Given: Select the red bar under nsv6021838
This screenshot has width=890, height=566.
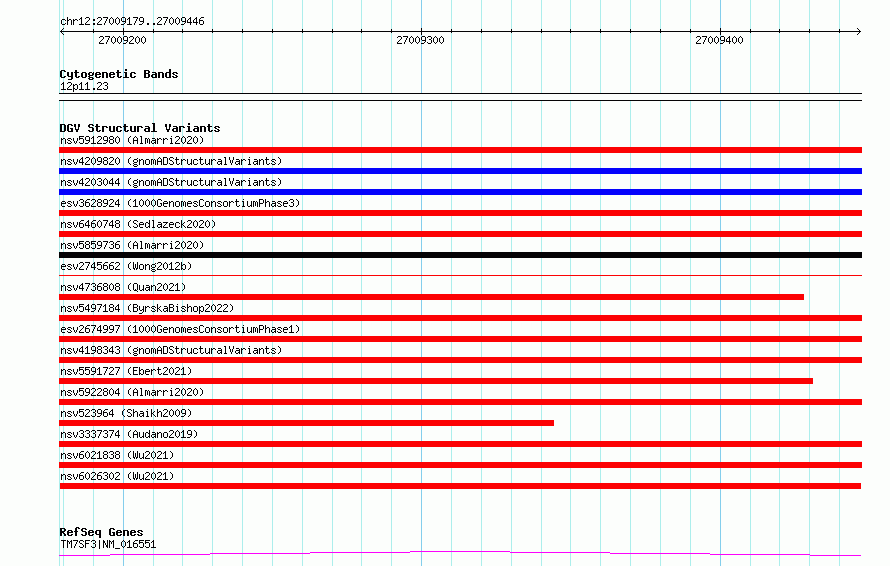Looking at the screenshot, I should pos(460,465).
